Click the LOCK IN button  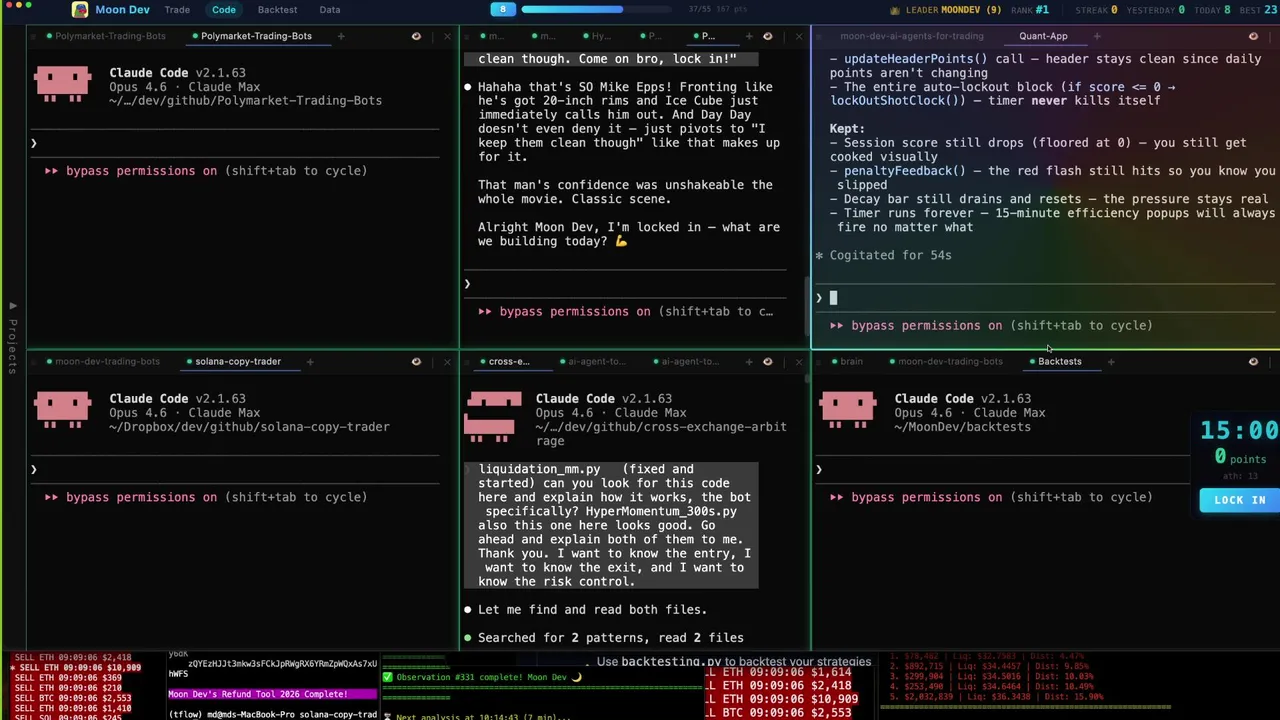click(x=1239, y=500)
